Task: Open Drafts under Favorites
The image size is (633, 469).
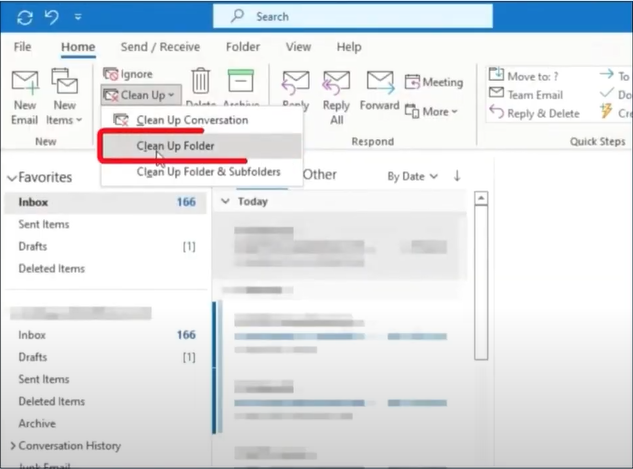Action: (33, 246)
